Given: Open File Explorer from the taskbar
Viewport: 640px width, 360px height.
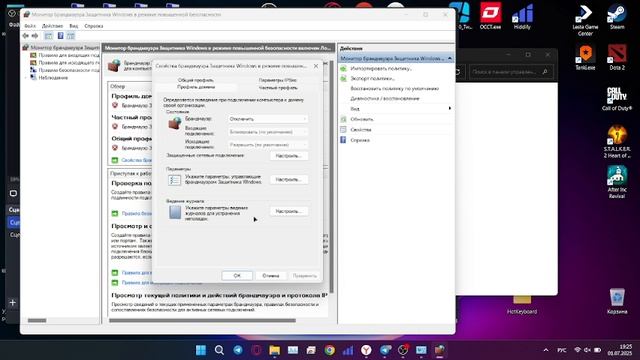Looking at the screenshot, I should 274,350.
